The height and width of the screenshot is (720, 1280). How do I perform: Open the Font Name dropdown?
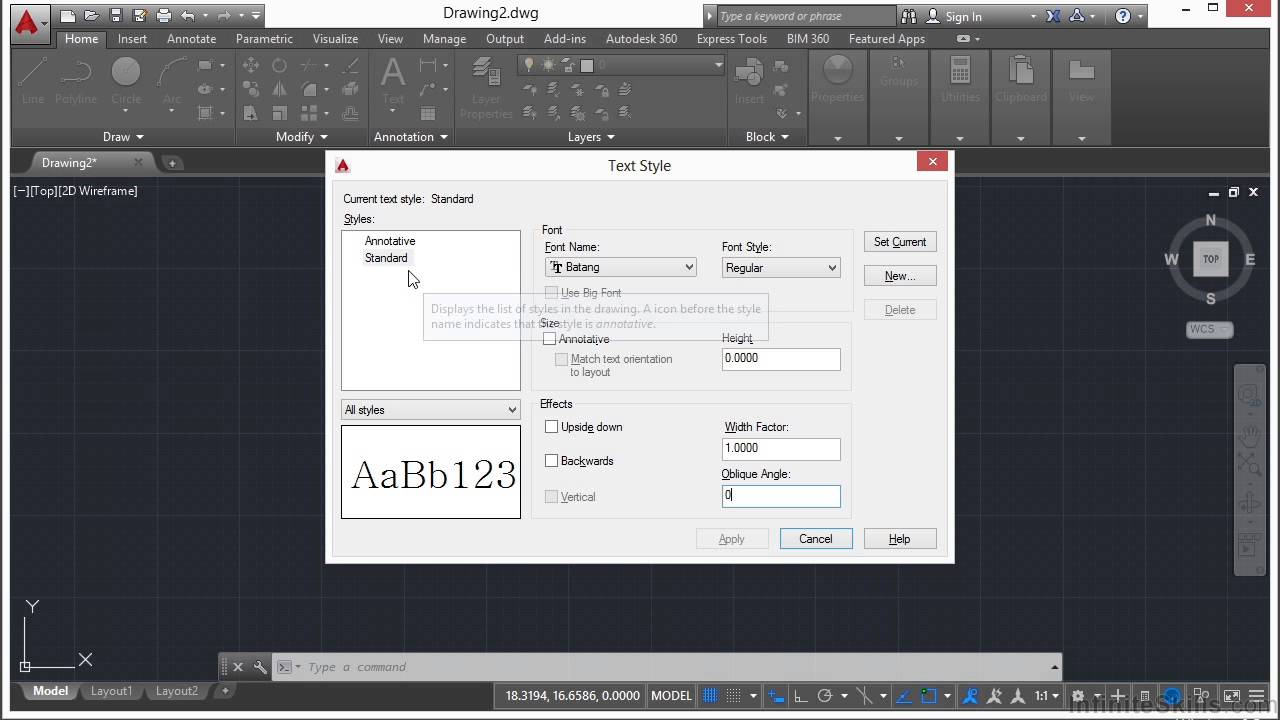(621, 268)
